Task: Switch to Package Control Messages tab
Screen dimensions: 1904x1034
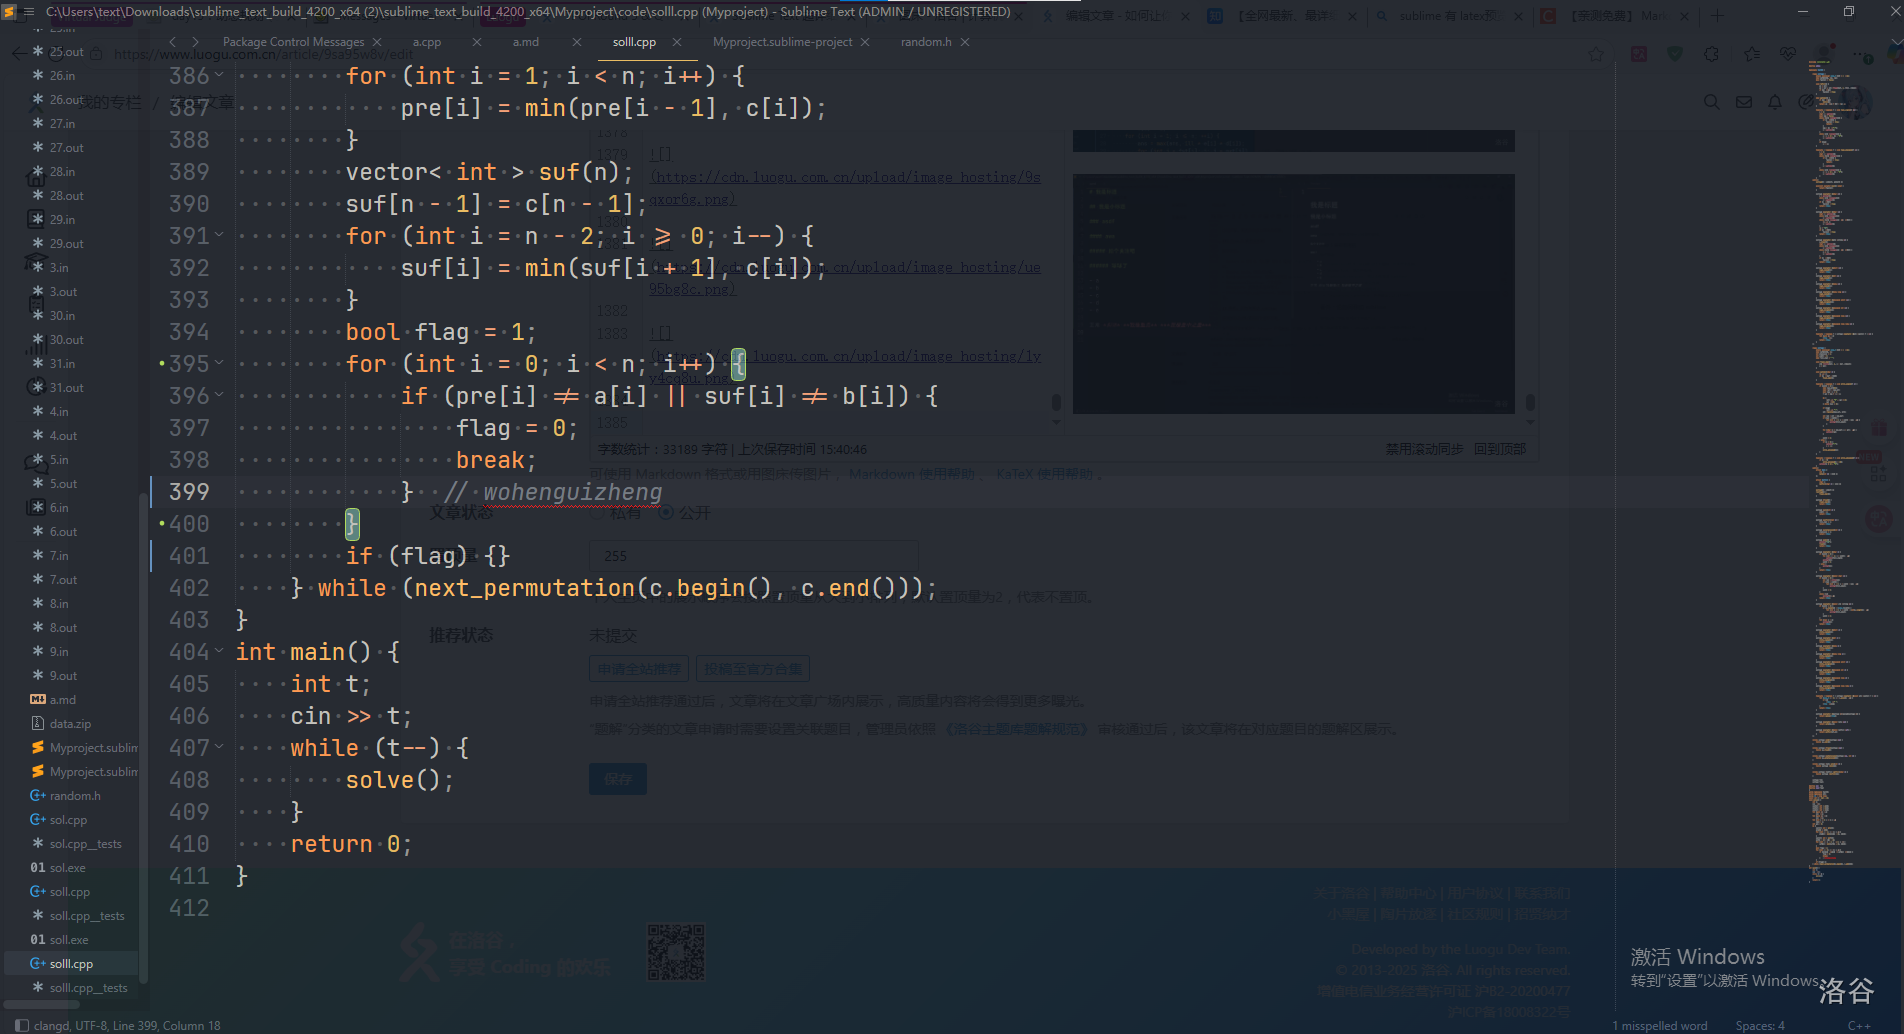Action: [x=293, y=42]
